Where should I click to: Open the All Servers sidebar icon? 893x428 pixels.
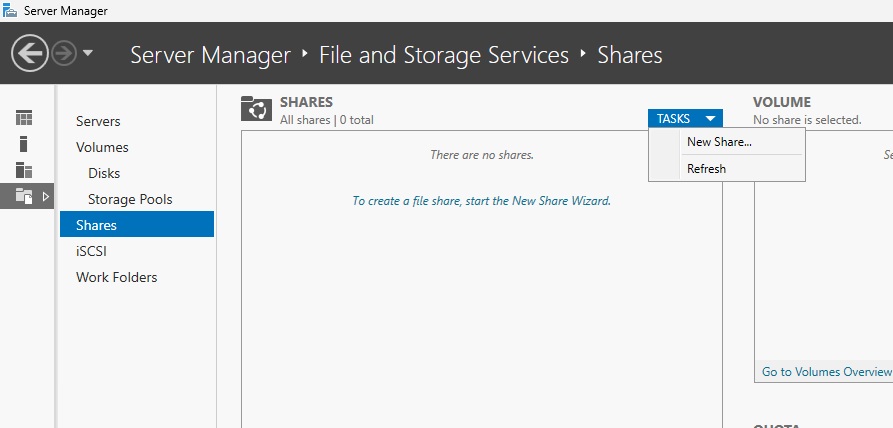(x=24, y=170)
